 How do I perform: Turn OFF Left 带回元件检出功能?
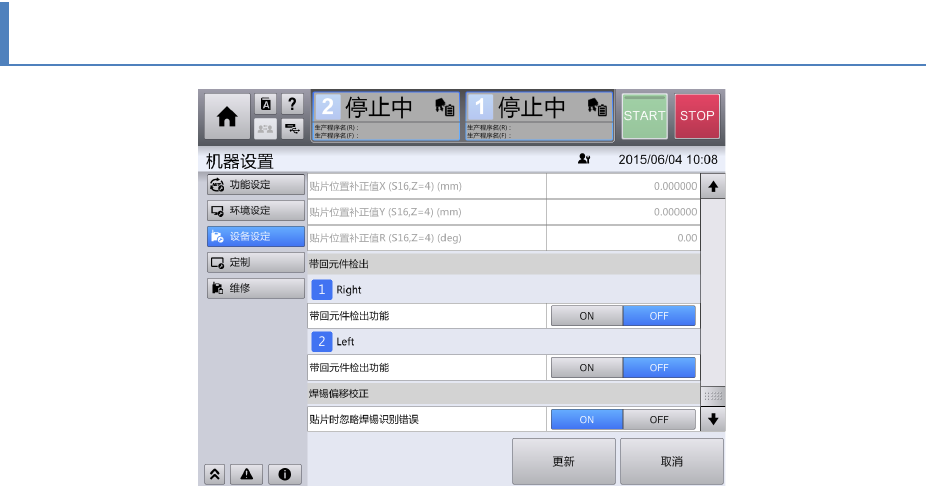[659, 368]
